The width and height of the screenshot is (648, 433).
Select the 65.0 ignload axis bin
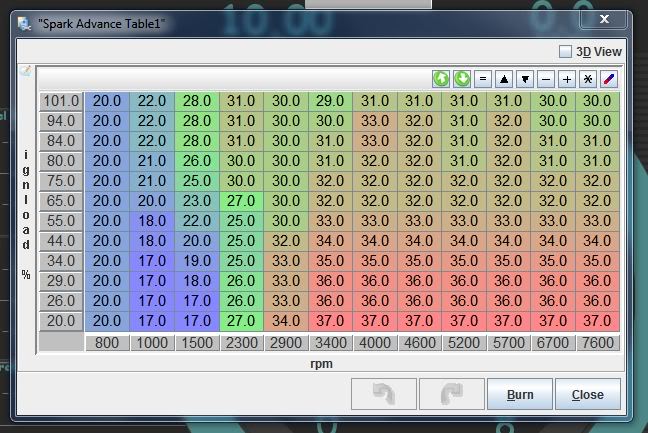point(61,201)
